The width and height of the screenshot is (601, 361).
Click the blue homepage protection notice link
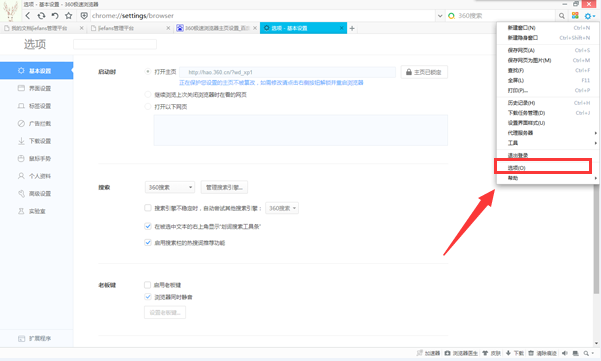click(271, 82)
